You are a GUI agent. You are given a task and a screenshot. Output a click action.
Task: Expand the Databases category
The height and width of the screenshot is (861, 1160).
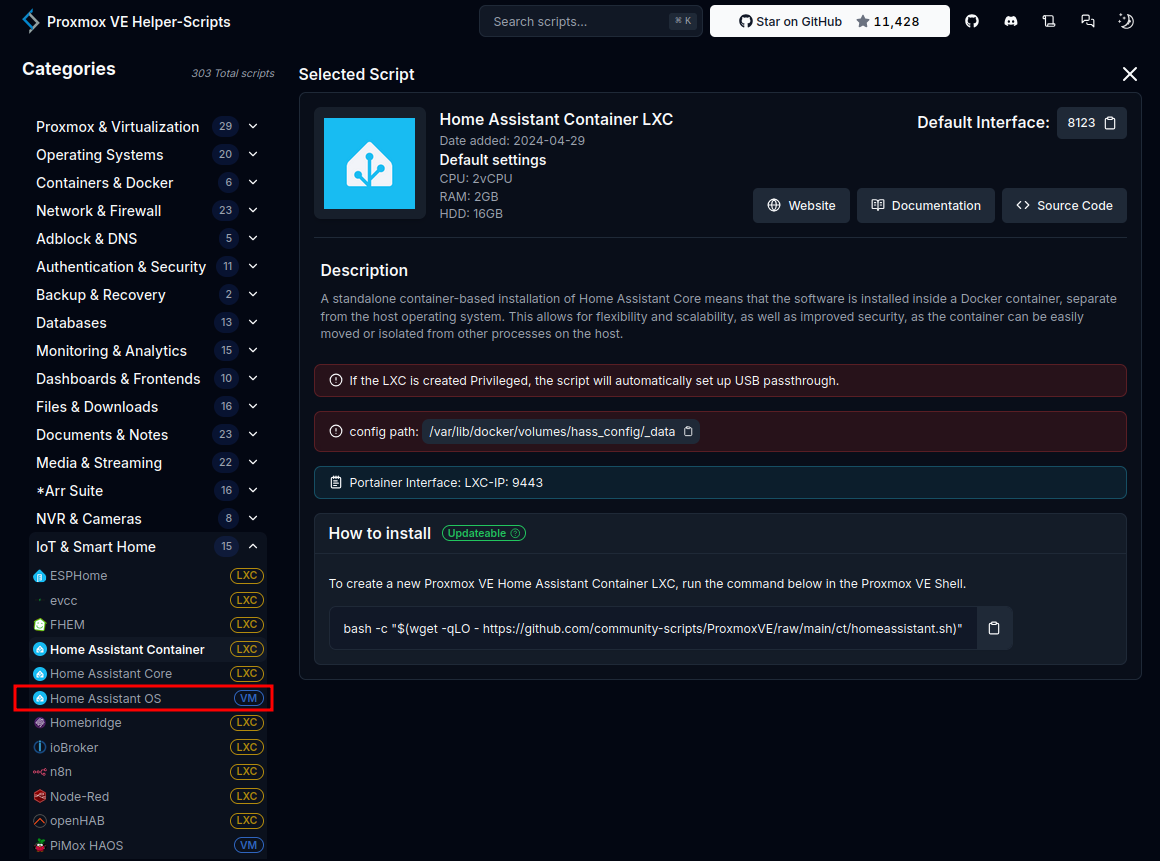pyautogui.click(x=253, y=322)
